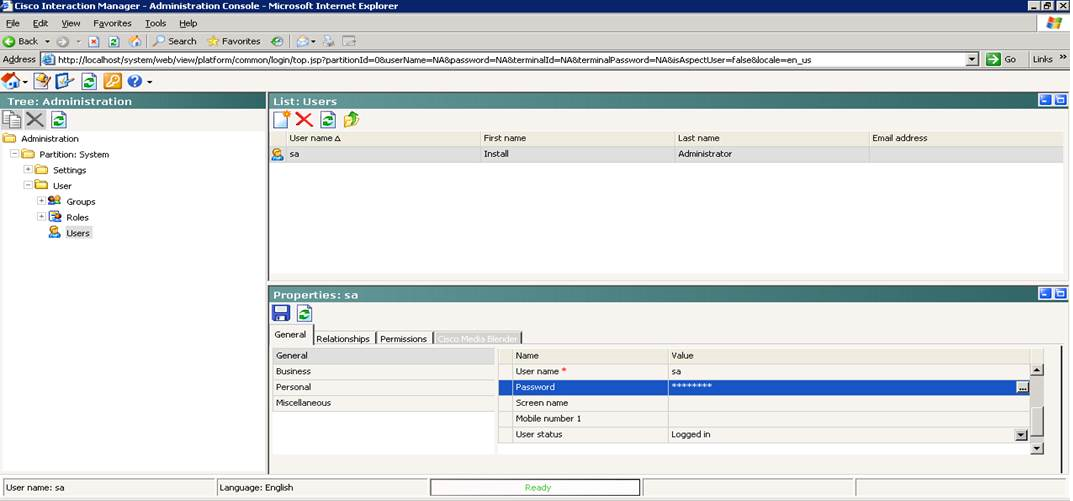Select the Users tree item
This screenshot has width=1073, height=501.
click(77, 233)
